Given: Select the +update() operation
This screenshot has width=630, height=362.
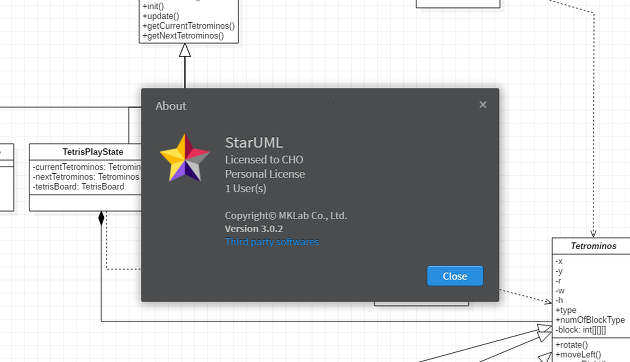Looking at the screenshot, I should click(161, 16).
